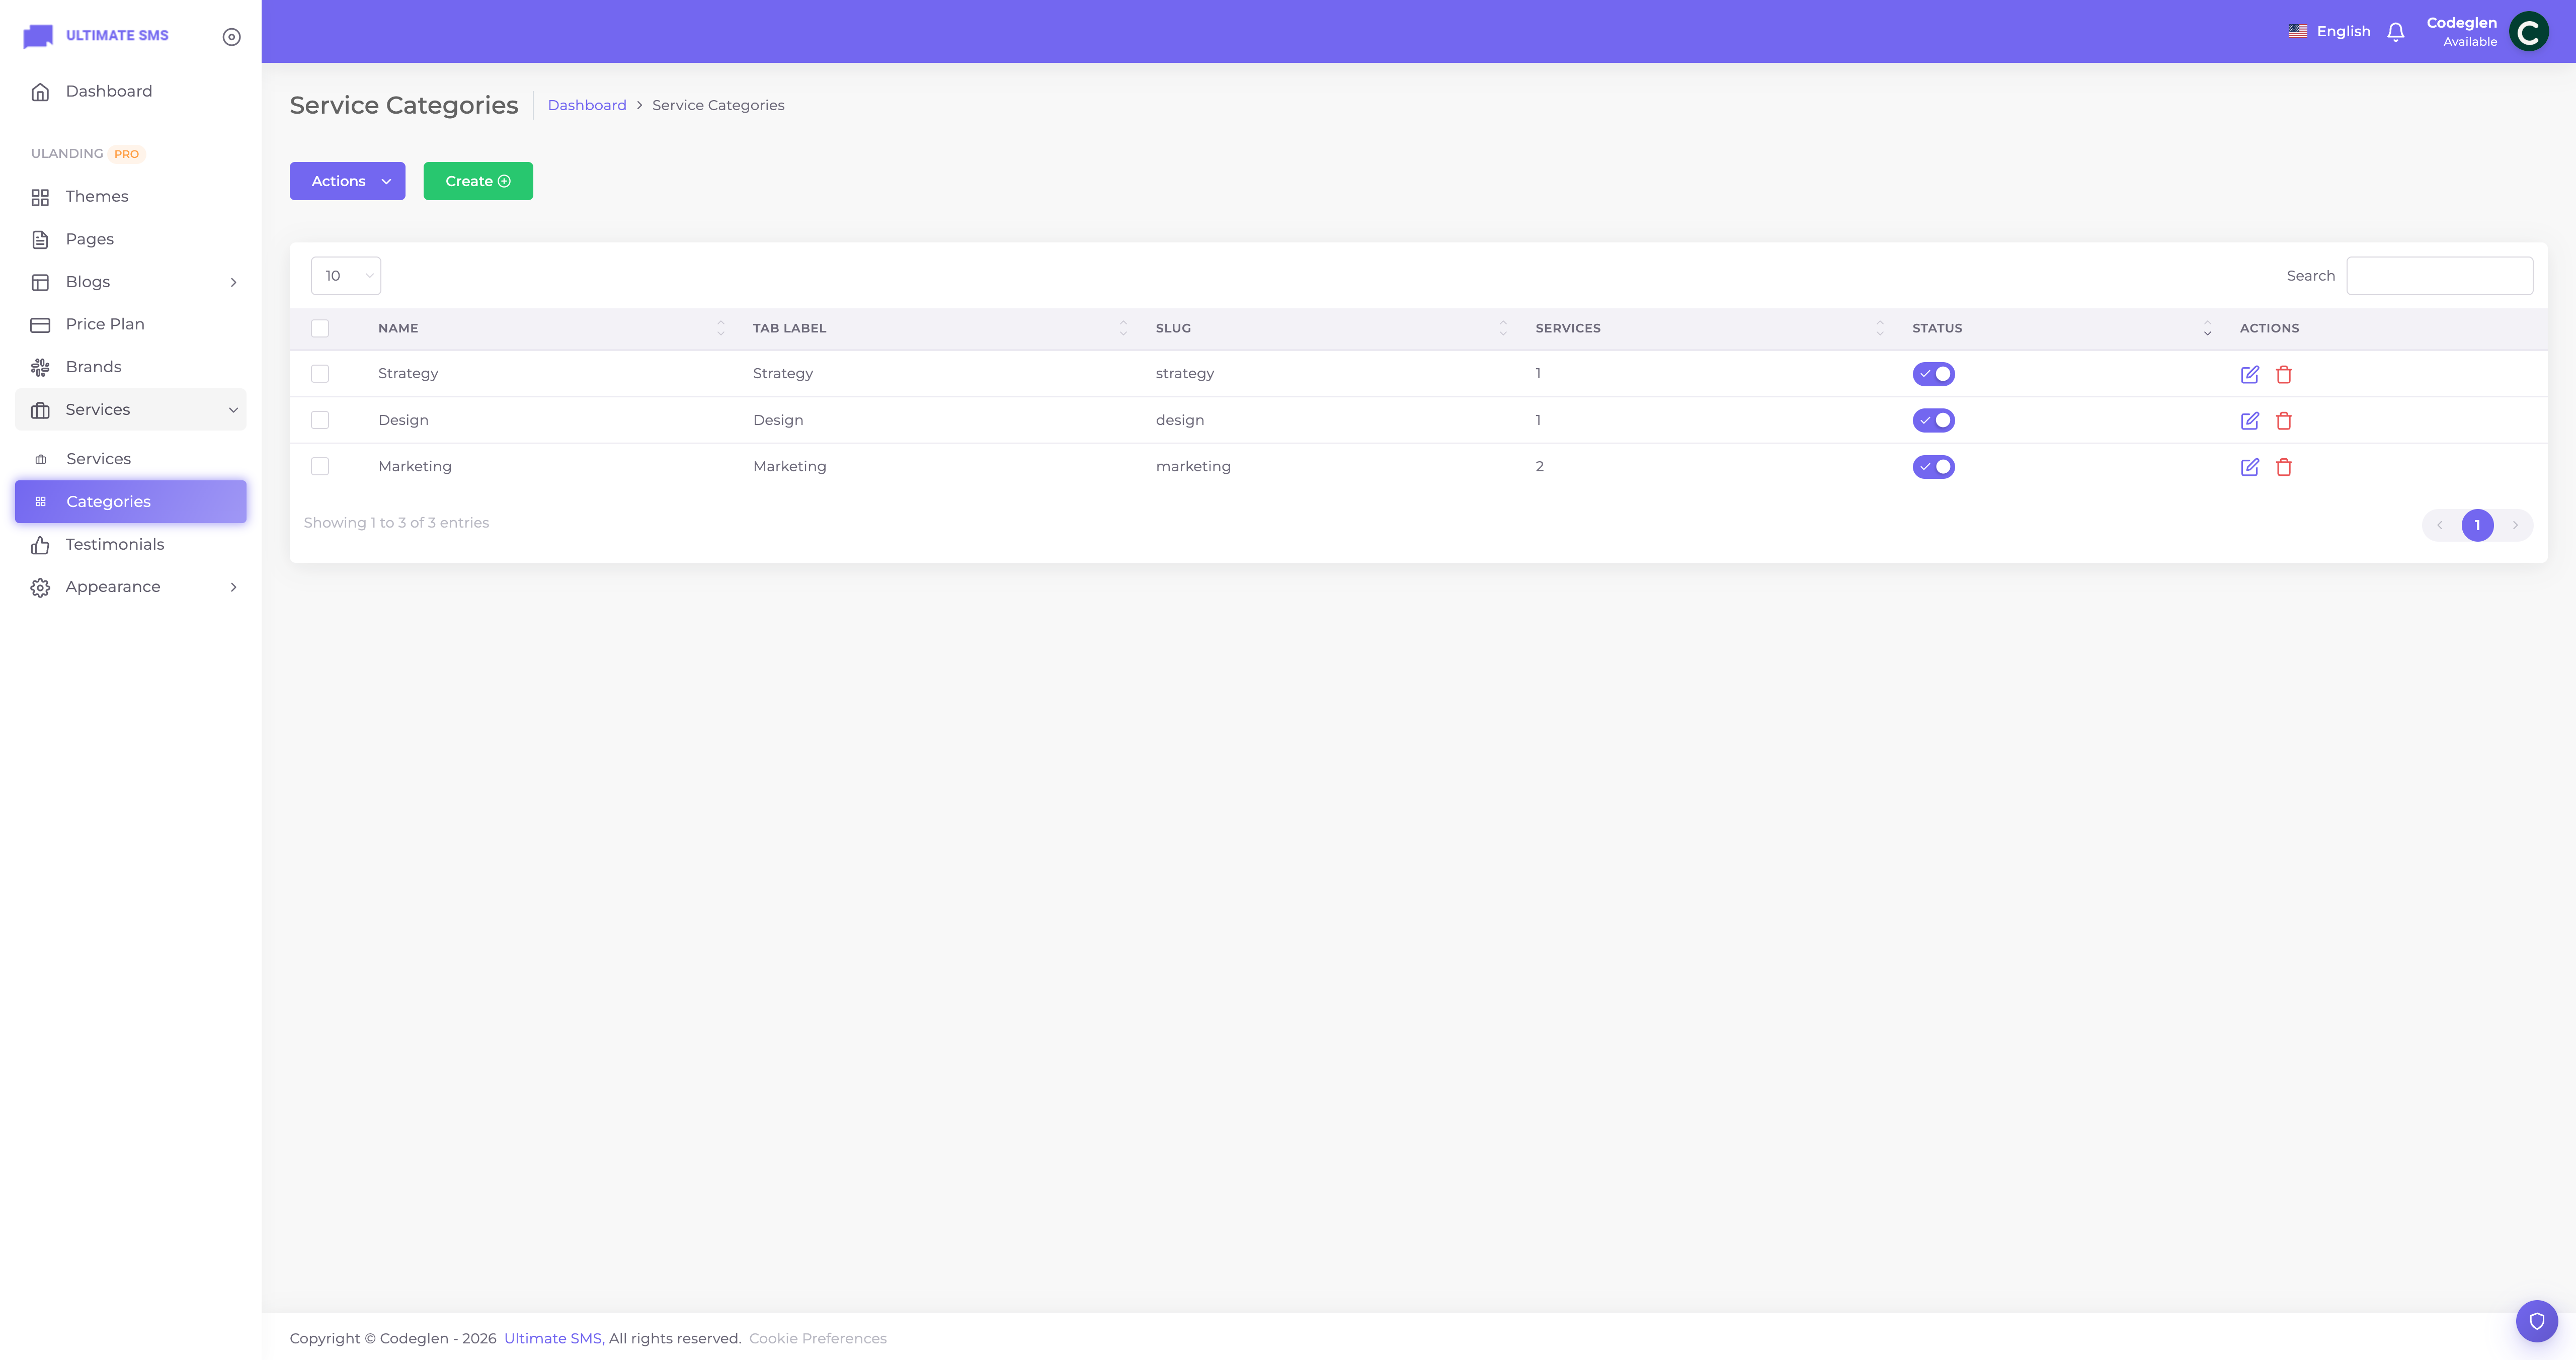This screenshot has width=2576, height=1360.
Task: Click the Themes grid icon
Action: (x=40, y=197)
